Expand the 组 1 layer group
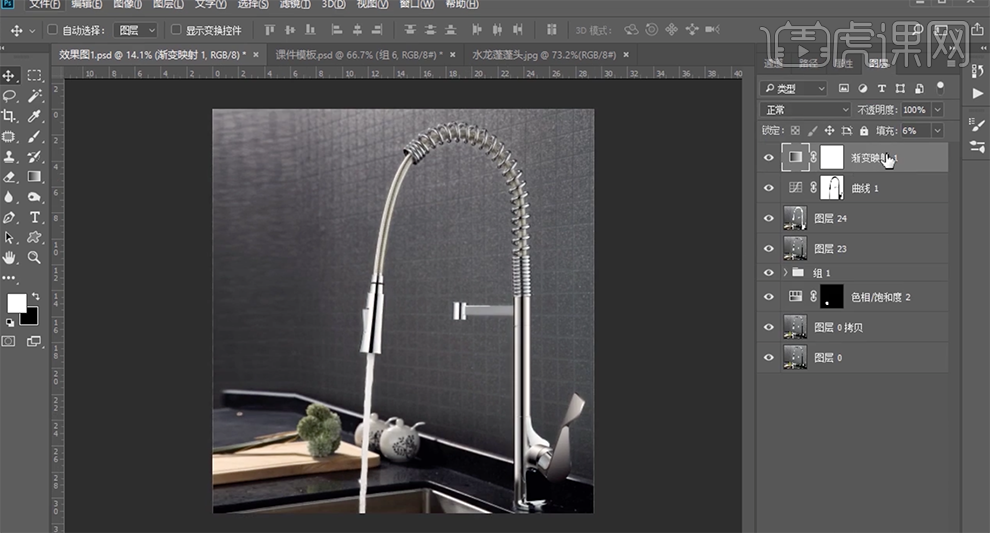 pos(786,272)
